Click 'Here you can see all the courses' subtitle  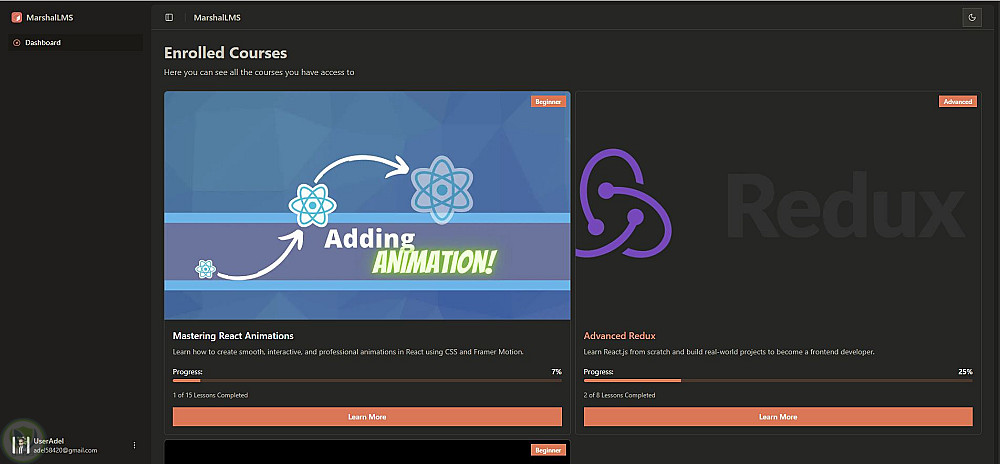pyautogui.click(x=259, y=73)
